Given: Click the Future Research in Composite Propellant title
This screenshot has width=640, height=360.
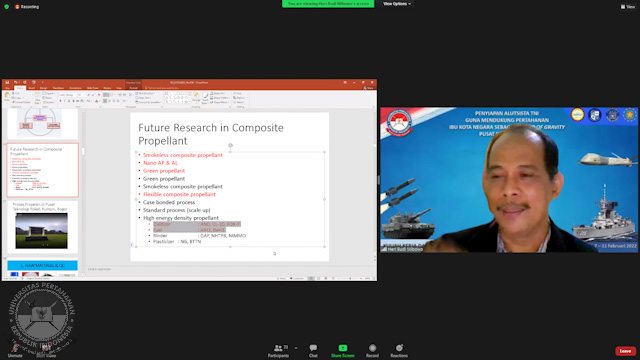Looking at the screenshot, I should point(211,134).
